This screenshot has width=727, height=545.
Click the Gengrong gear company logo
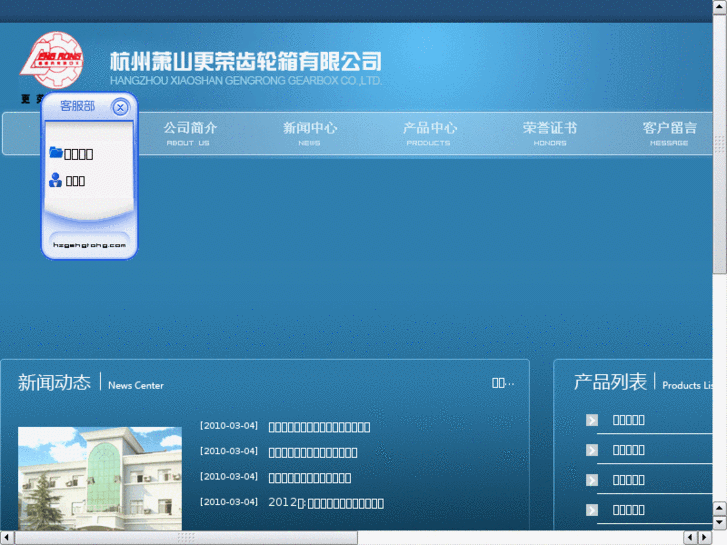click(52, 60)
